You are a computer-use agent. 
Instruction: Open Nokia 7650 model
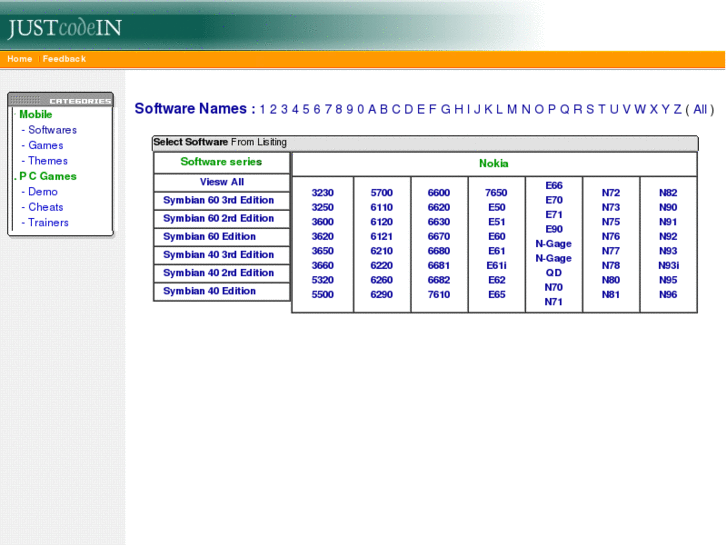(x=496, y=192)
